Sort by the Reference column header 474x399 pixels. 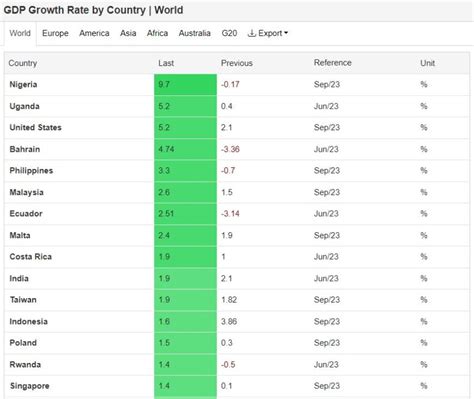point(333,63)
